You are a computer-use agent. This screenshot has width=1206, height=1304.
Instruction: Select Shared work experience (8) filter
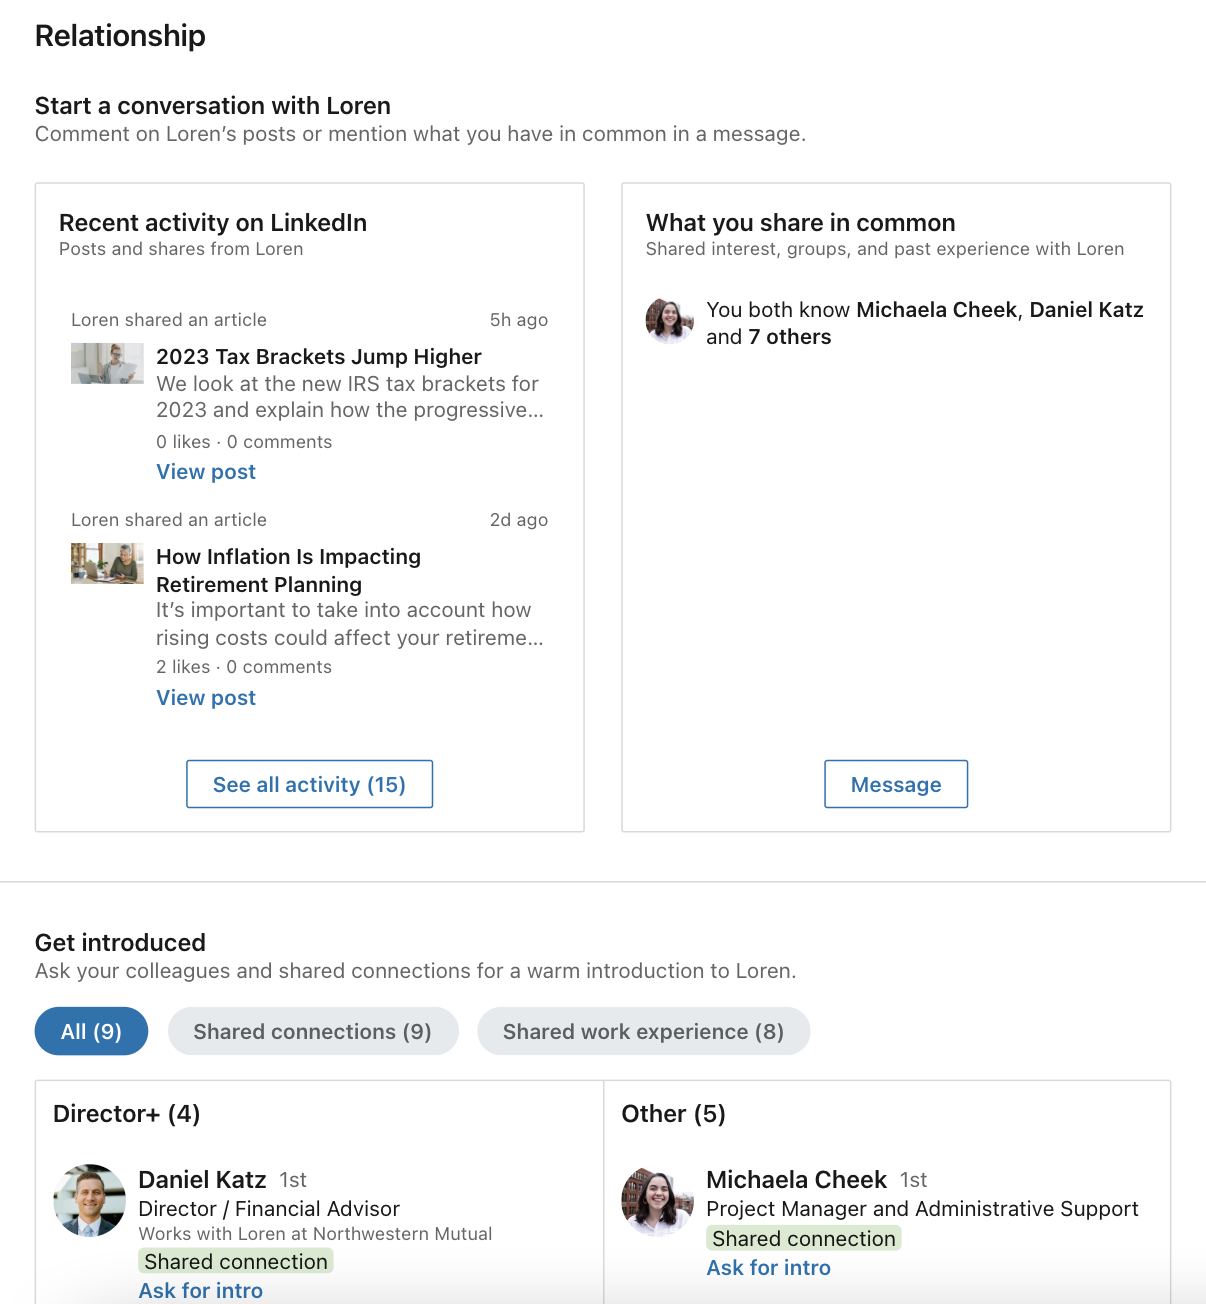click(643, 1031)
